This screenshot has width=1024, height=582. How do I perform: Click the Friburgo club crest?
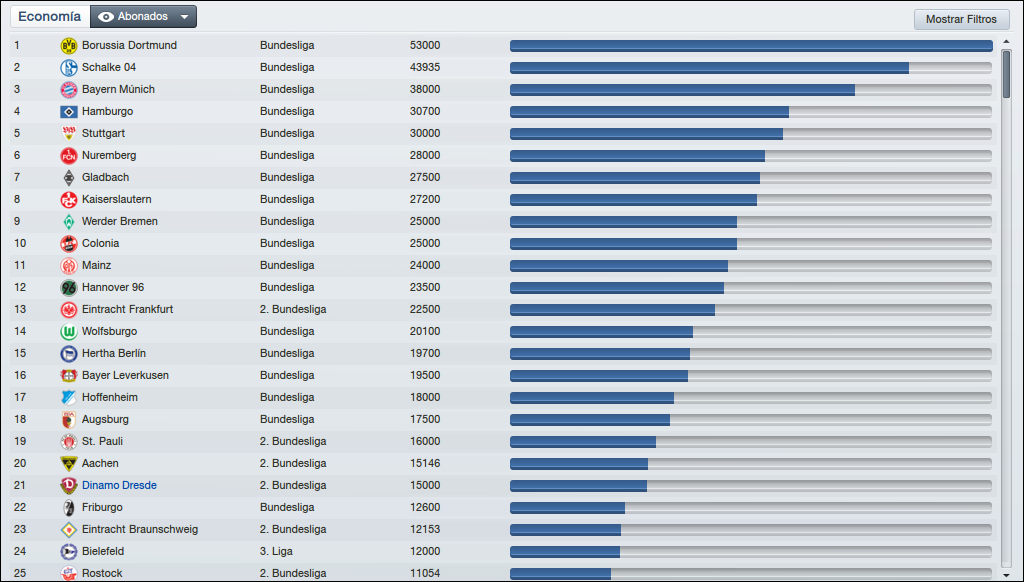pos(69,508)
